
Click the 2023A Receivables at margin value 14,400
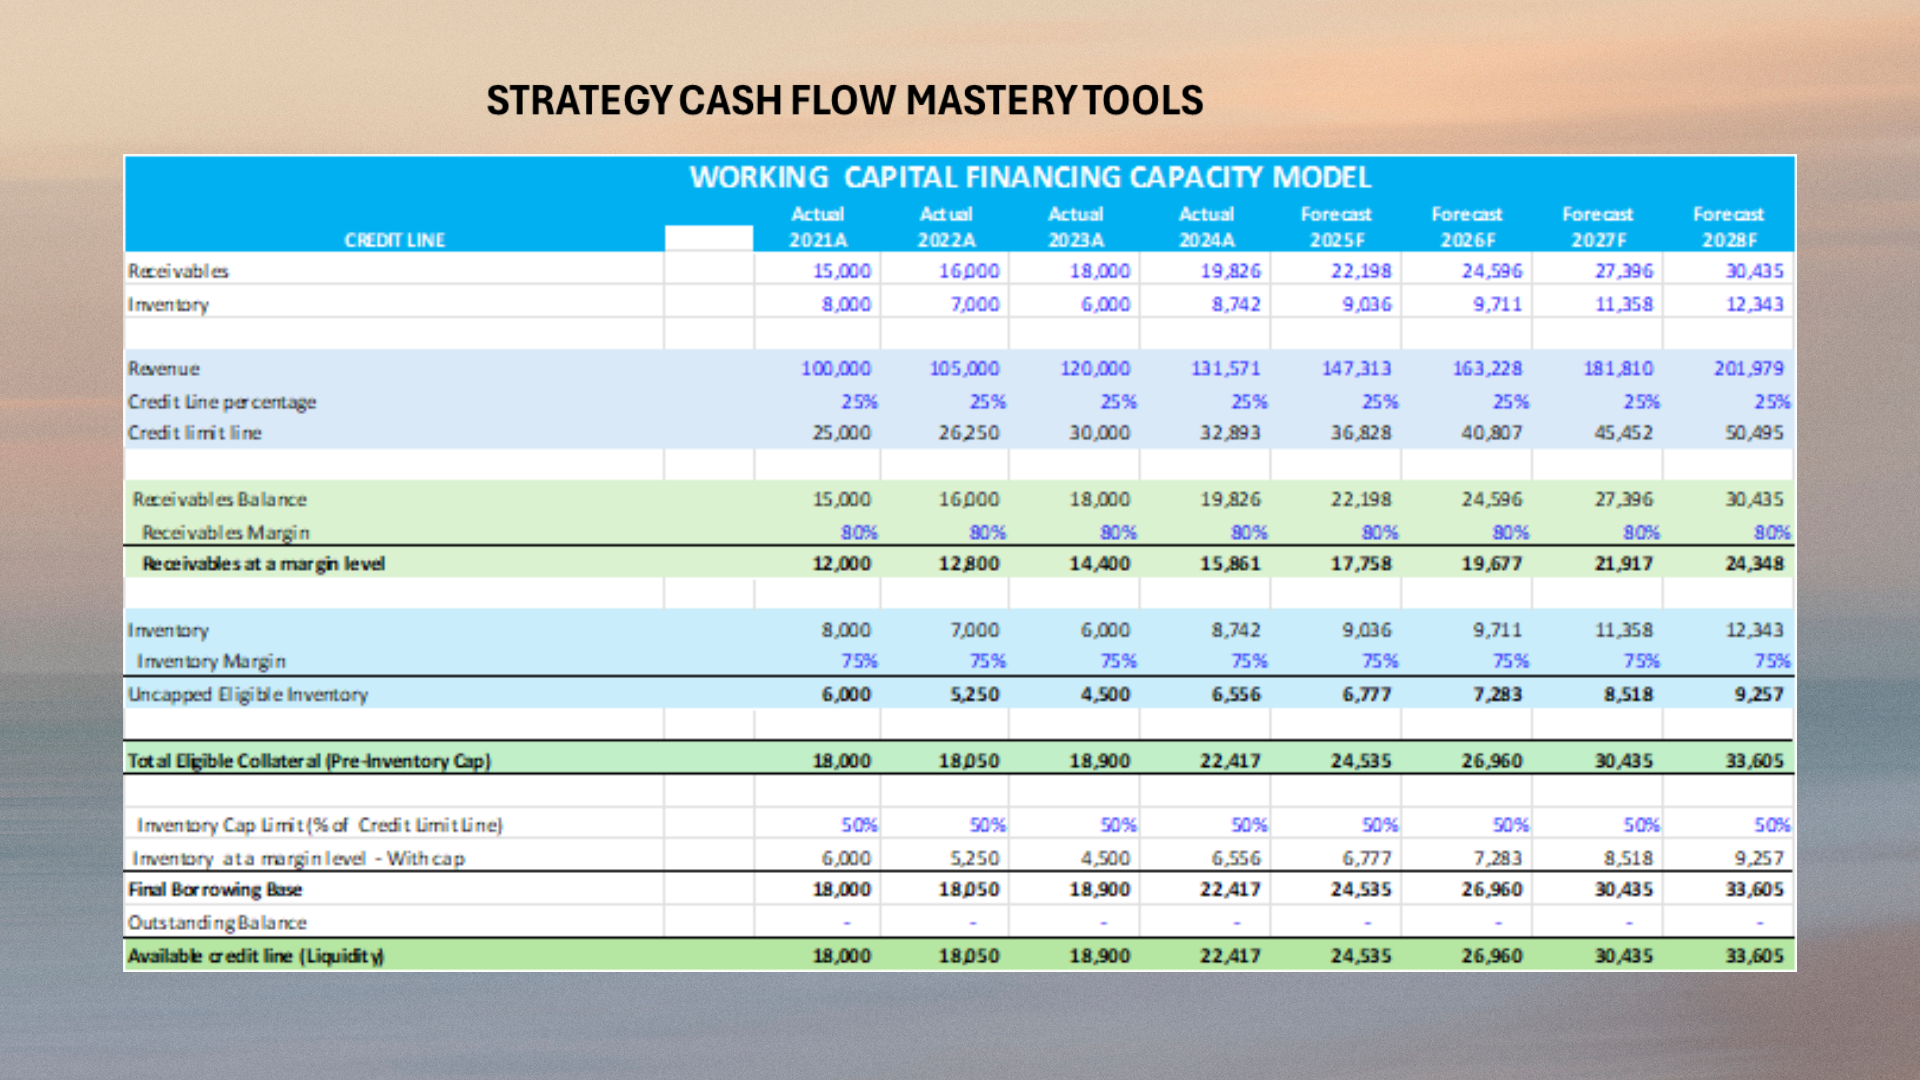[x=1099, y=563]
